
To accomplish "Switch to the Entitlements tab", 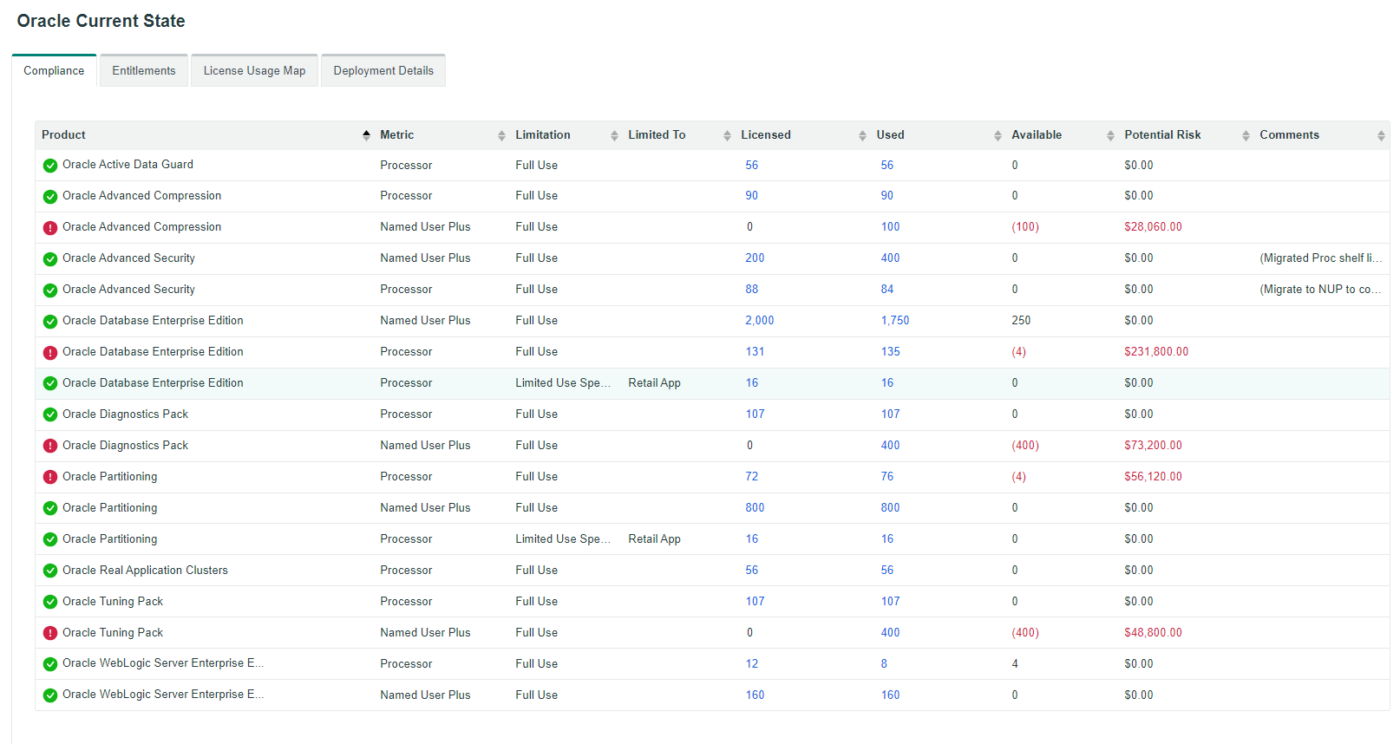I will point(144,71).
